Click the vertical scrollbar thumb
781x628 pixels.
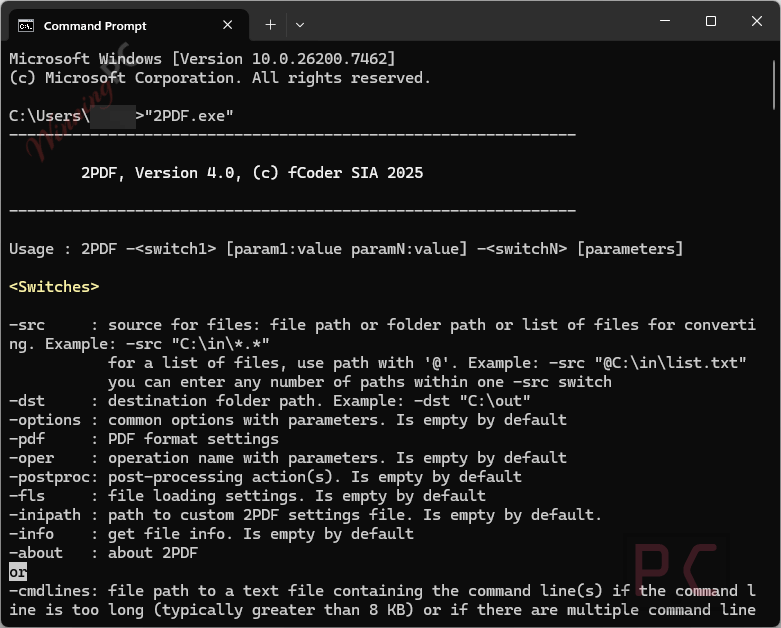pyautogui.click(x=774, y=85)
